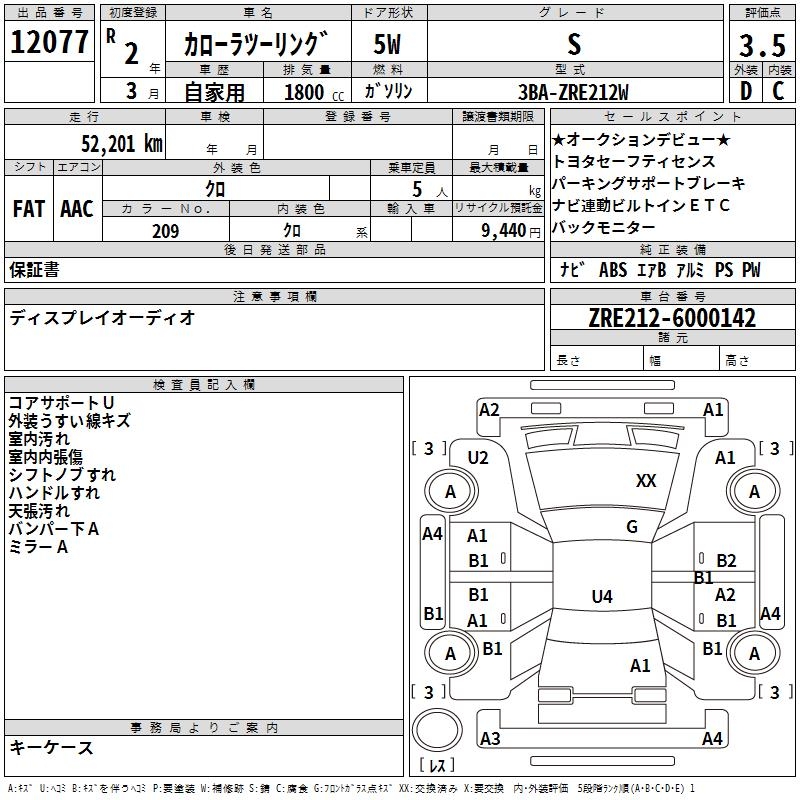Click air conditioner value AAC
800x800 pixels.
[77, 209]
